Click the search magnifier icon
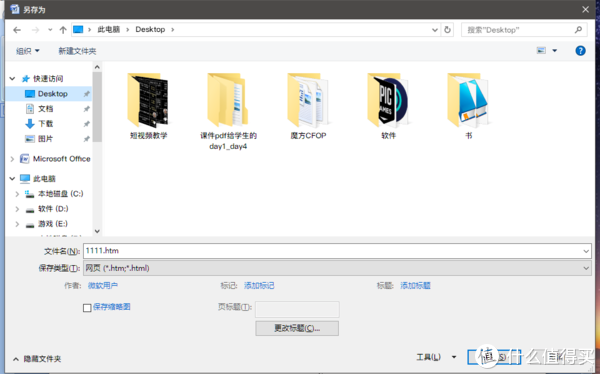The width and height of the screenshot is (600, 374). click(578, 29)
